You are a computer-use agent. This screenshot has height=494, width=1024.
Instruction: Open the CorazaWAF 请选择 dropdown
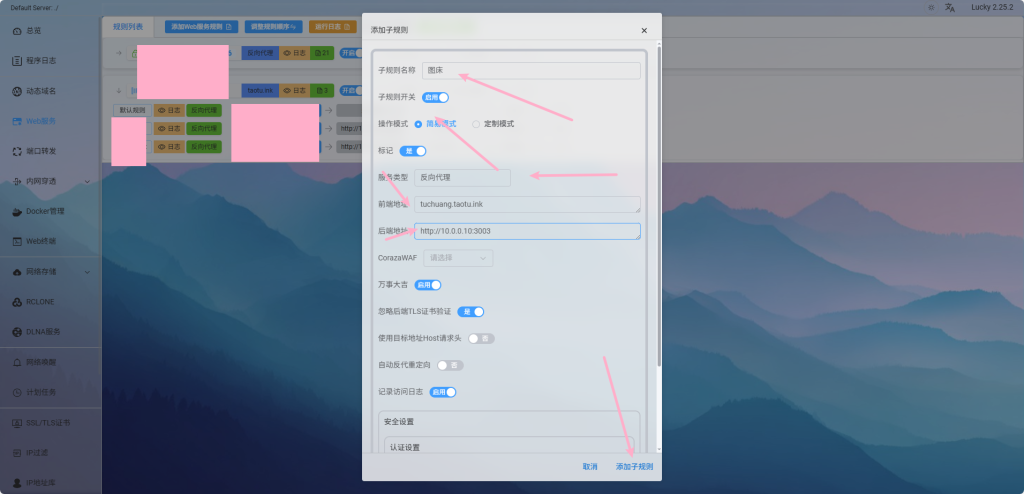(458, 257)
